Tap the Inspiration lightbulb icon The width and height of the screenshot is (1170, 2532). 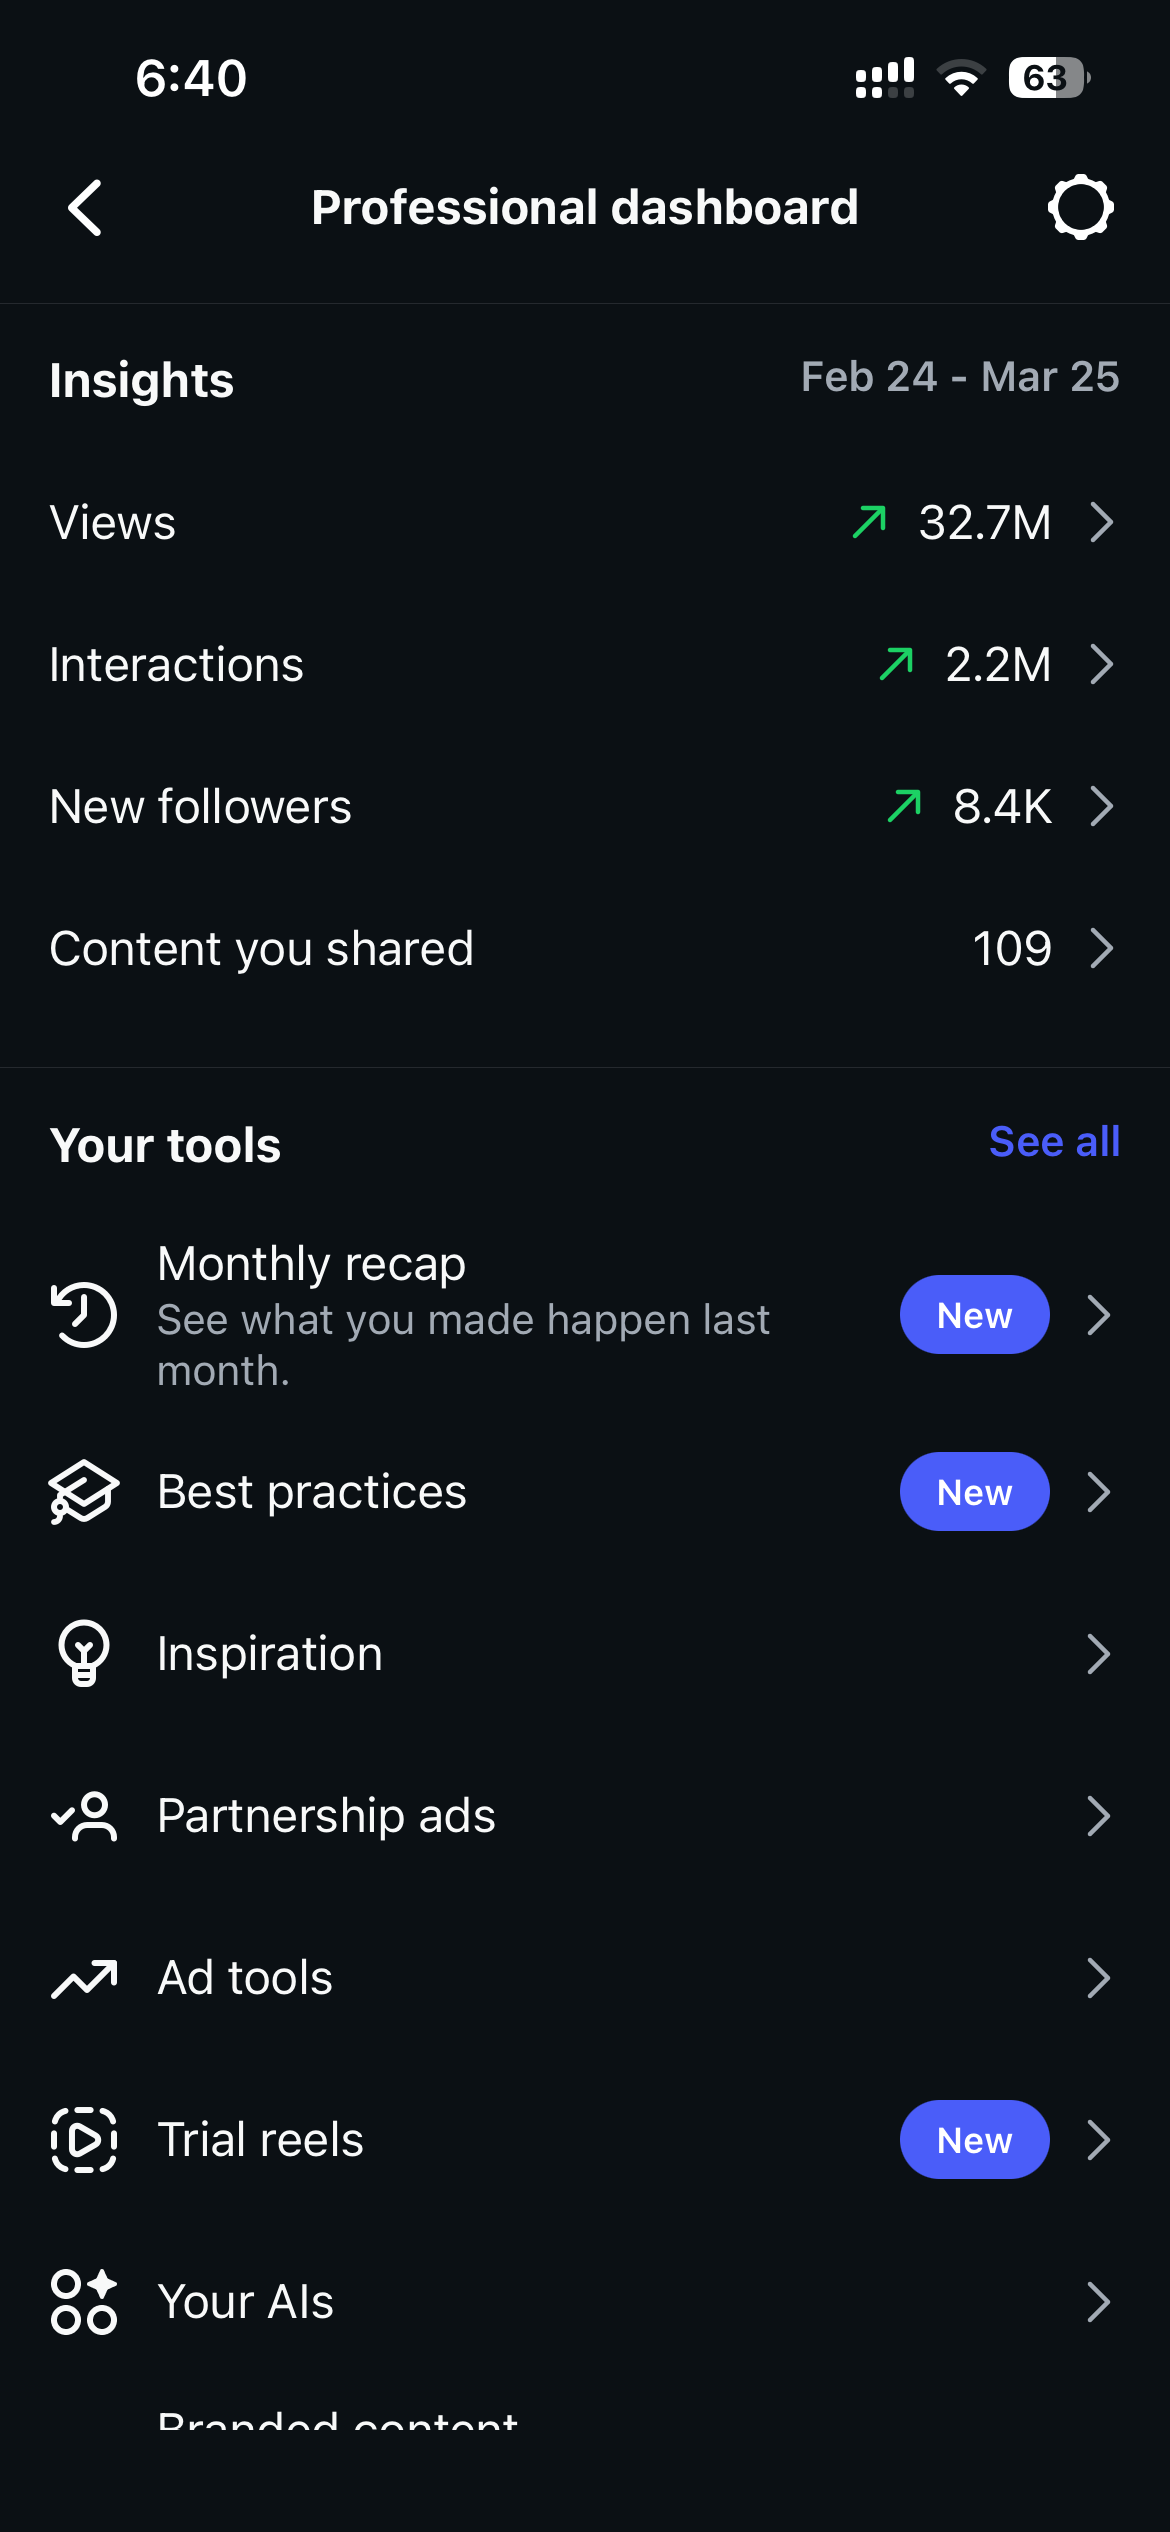pyautogui.click(x=84, y=1654)
